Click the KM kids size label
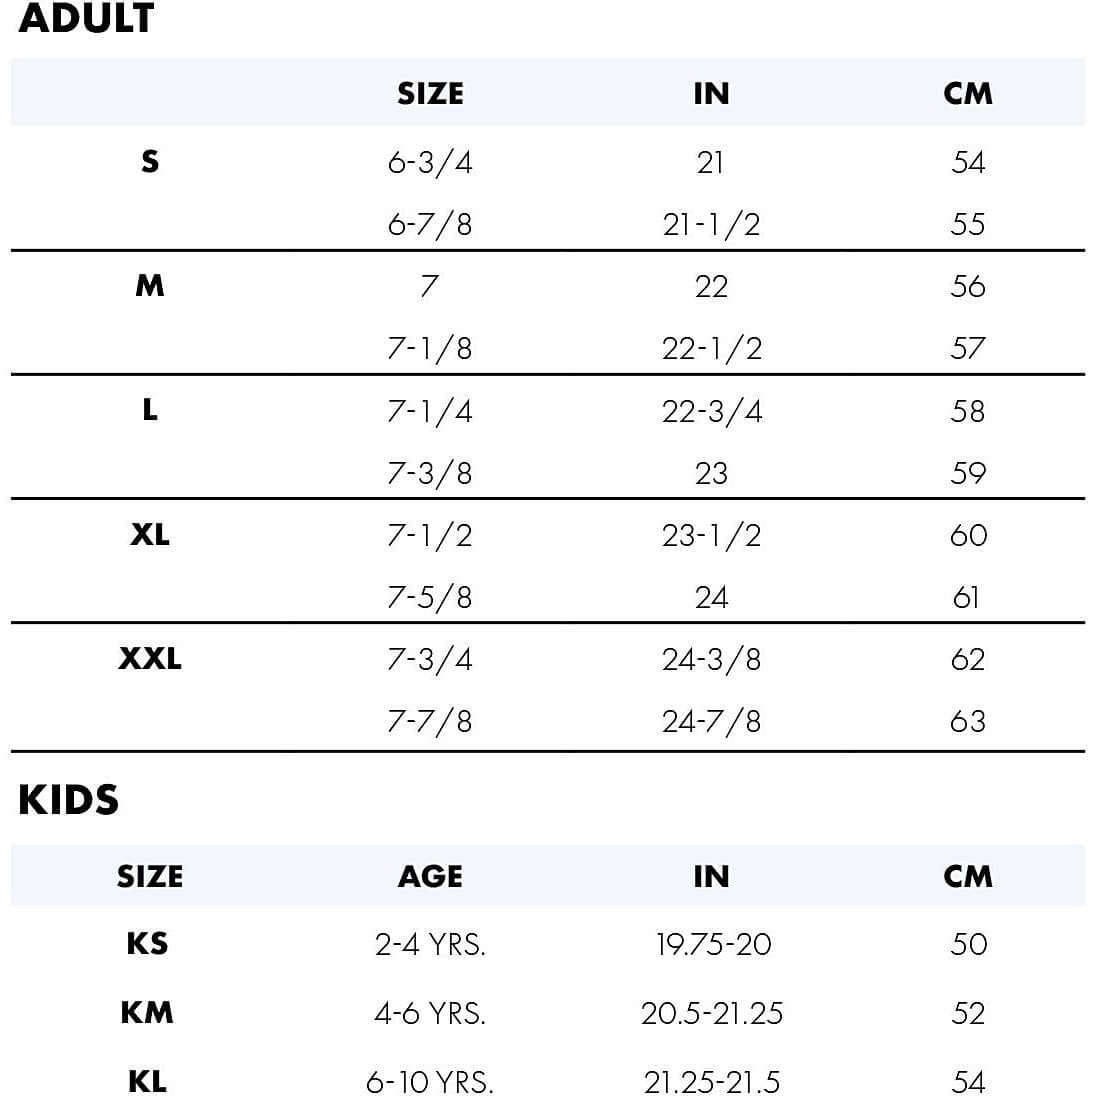1096x1096 pixels. [147, 1013]
